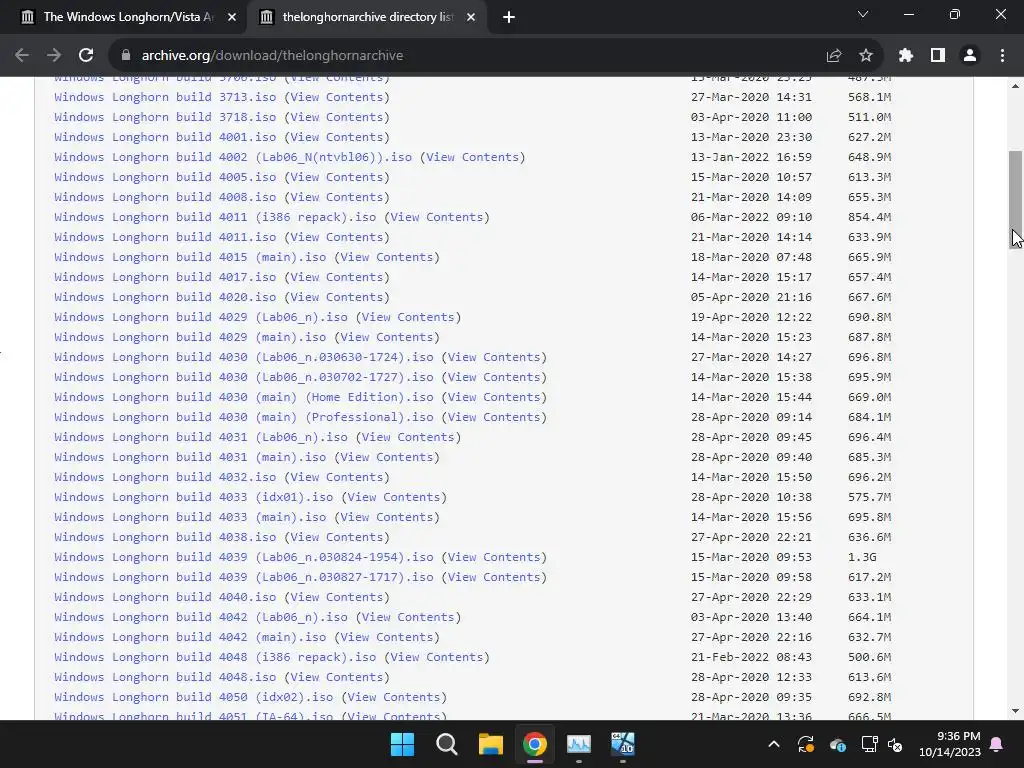Download build 4030 (main) (Home Edition).iso
Image resolution: width=1024 pixels, height=768 pixels.
[x=244, y=397]
